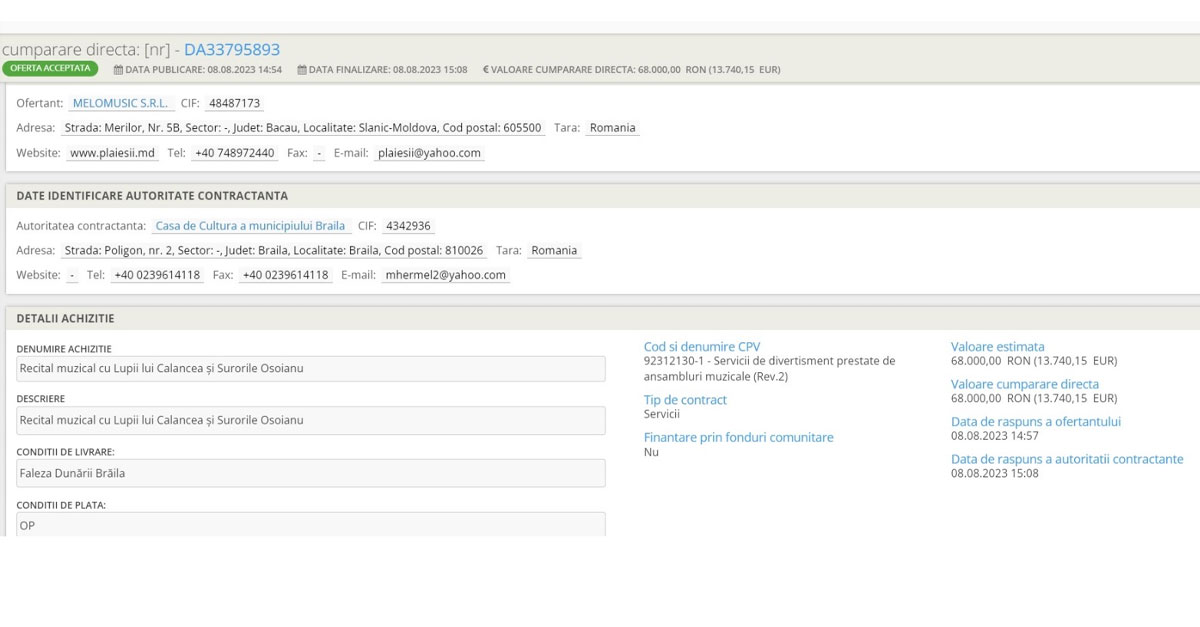Click Finantare prin fonduri comunitare label
Screen dimensions: 1200x627
(x=738, y=437)
